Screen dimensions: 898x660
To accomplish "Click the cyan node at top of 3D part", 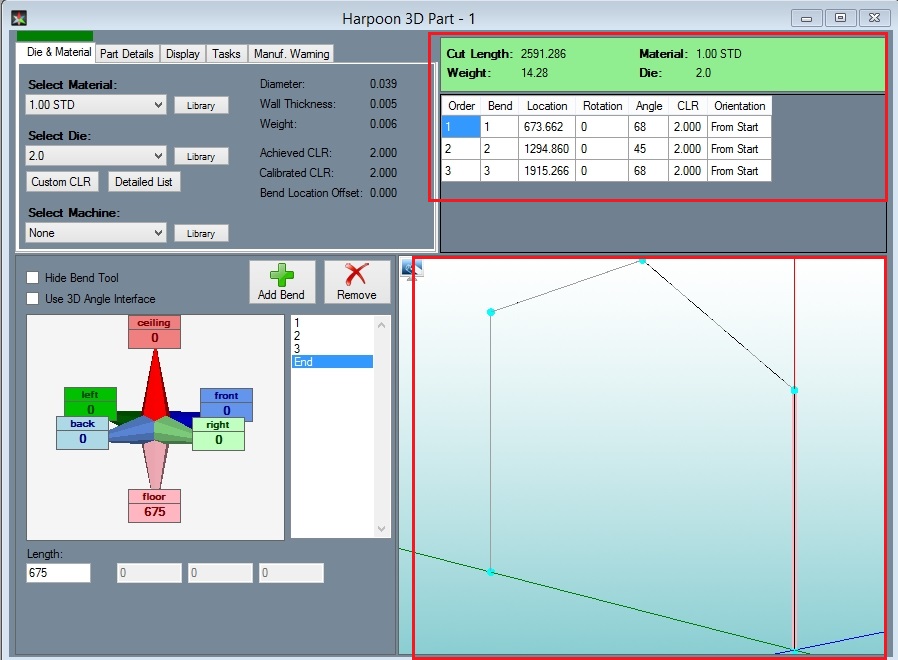I will pyautogui.click(x=643, y=261).
